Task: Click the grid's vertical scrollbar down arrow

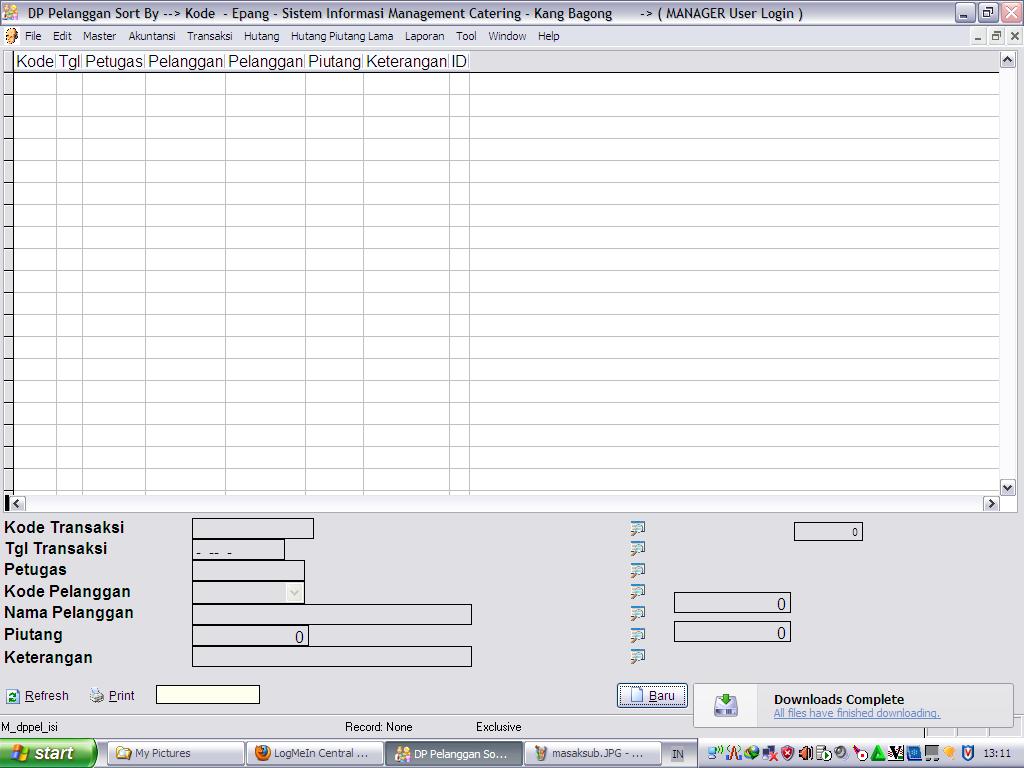Action: pos(1007,487)
